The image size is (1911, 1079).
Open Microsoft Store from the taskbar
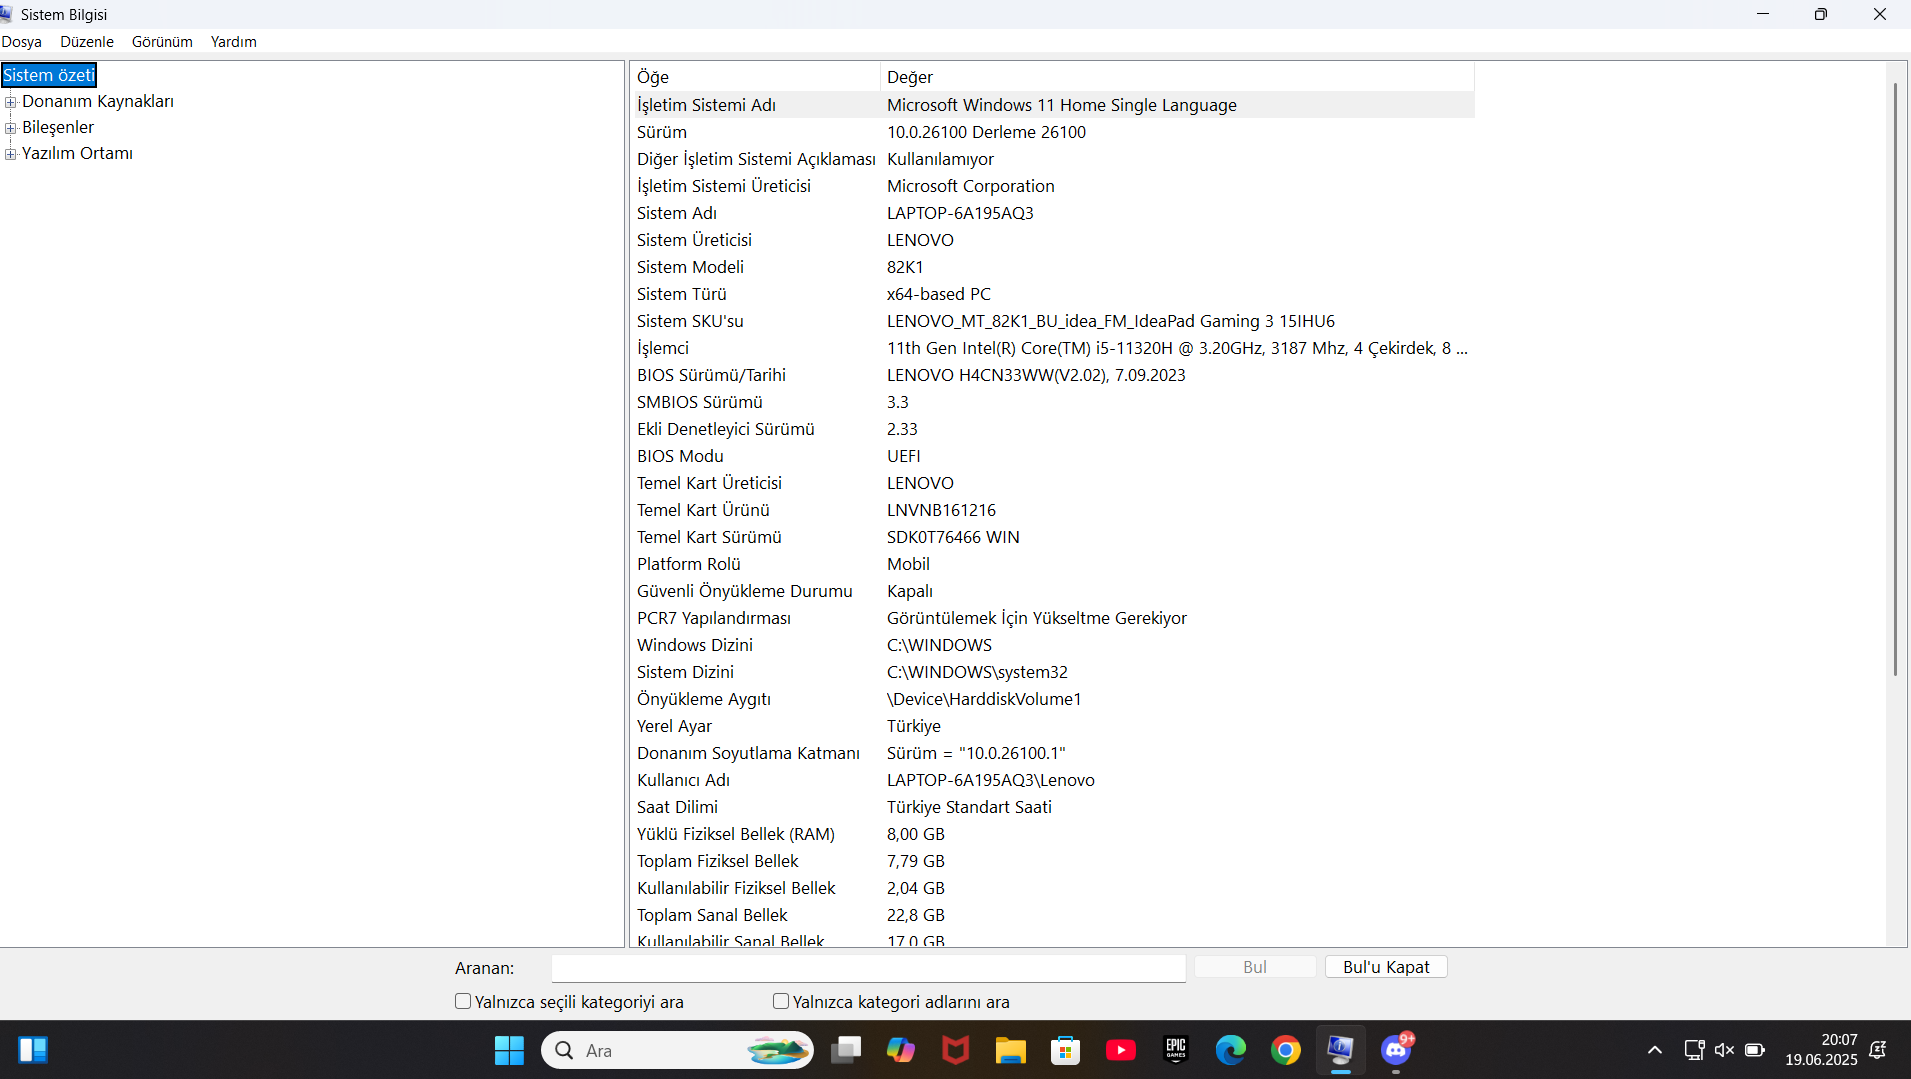coord(1066,1050)
